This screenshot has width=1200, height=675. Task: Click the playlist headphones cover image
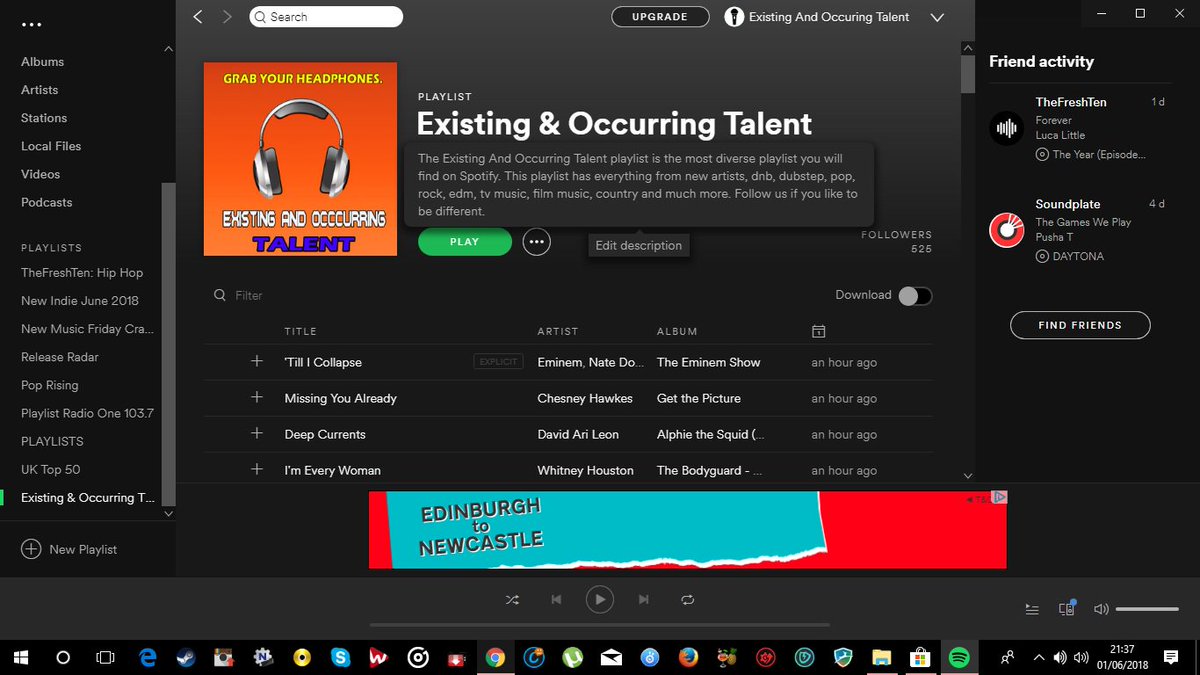(300, 159)
